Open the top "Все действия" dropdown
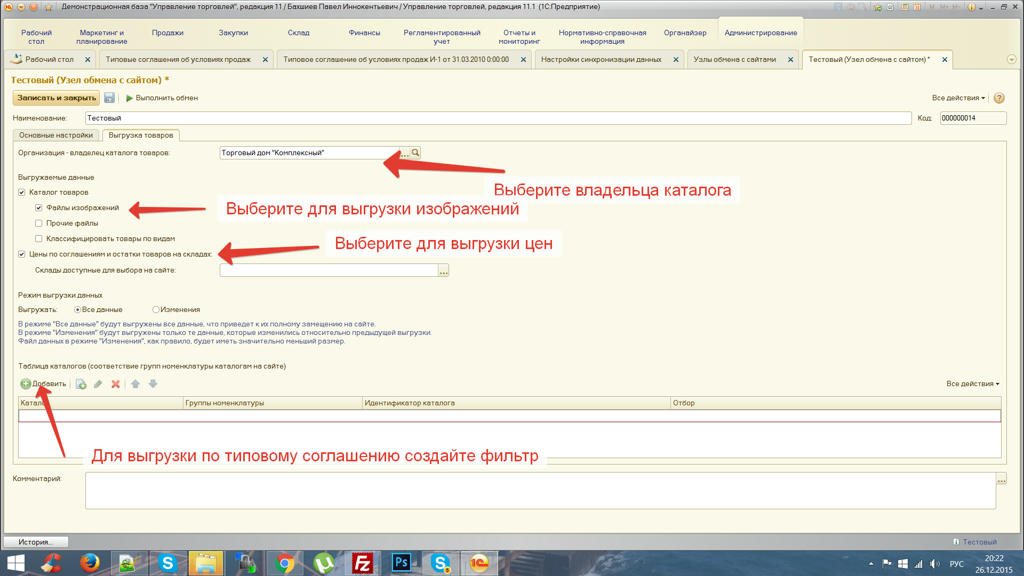This screenshot has height=576, width=1024. [958, 98]
